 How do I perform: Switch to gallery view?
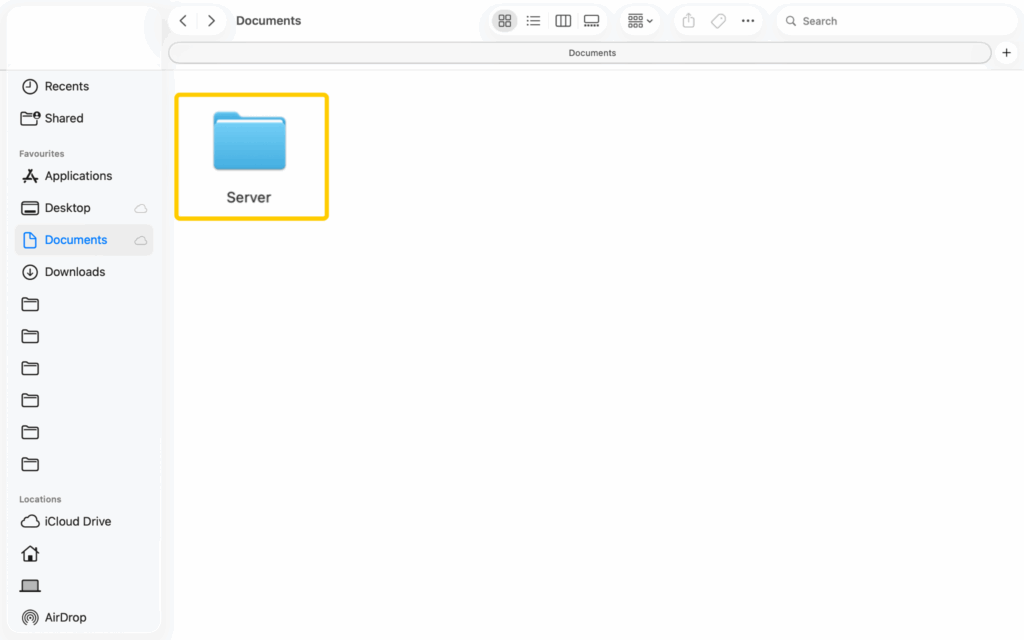click(592, 21)
